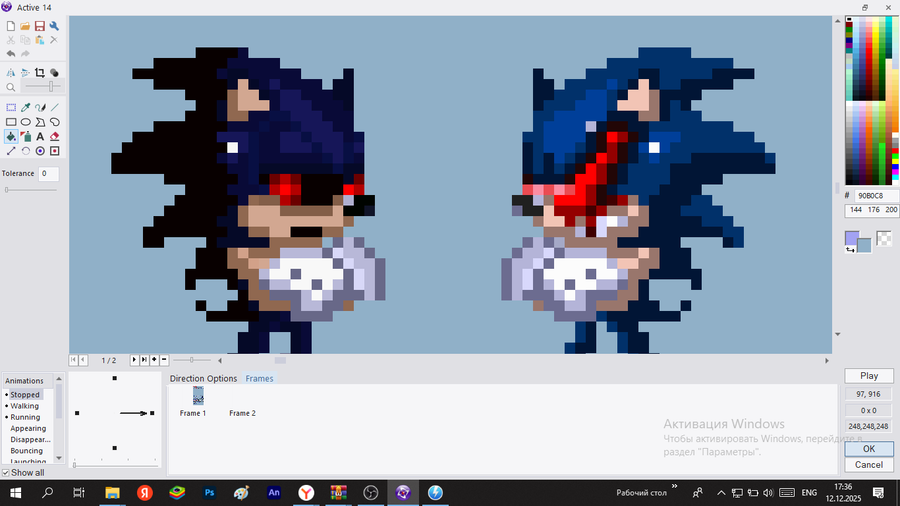The height and width of the screenshot is (506, 900).
Task: Select the Ellipse shape tool
Action: pos(25,122)
